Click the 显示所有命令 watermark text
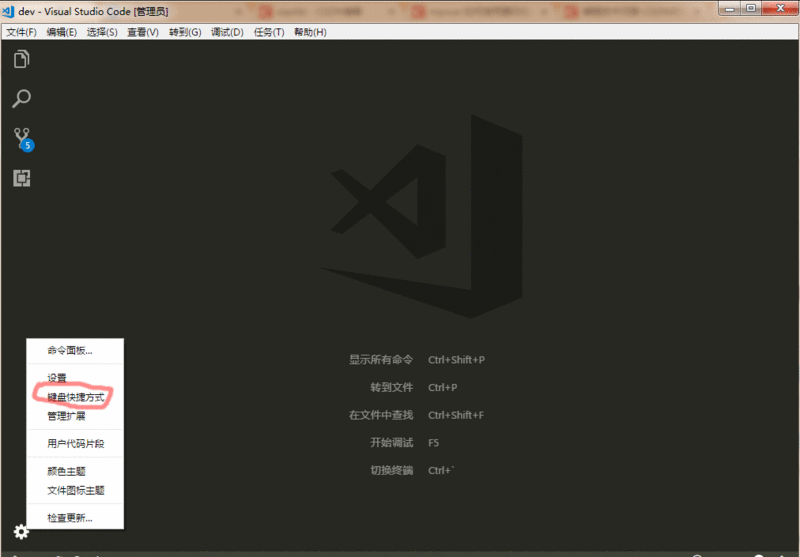The width and height of the screenshot is (800, 557). 381,360
